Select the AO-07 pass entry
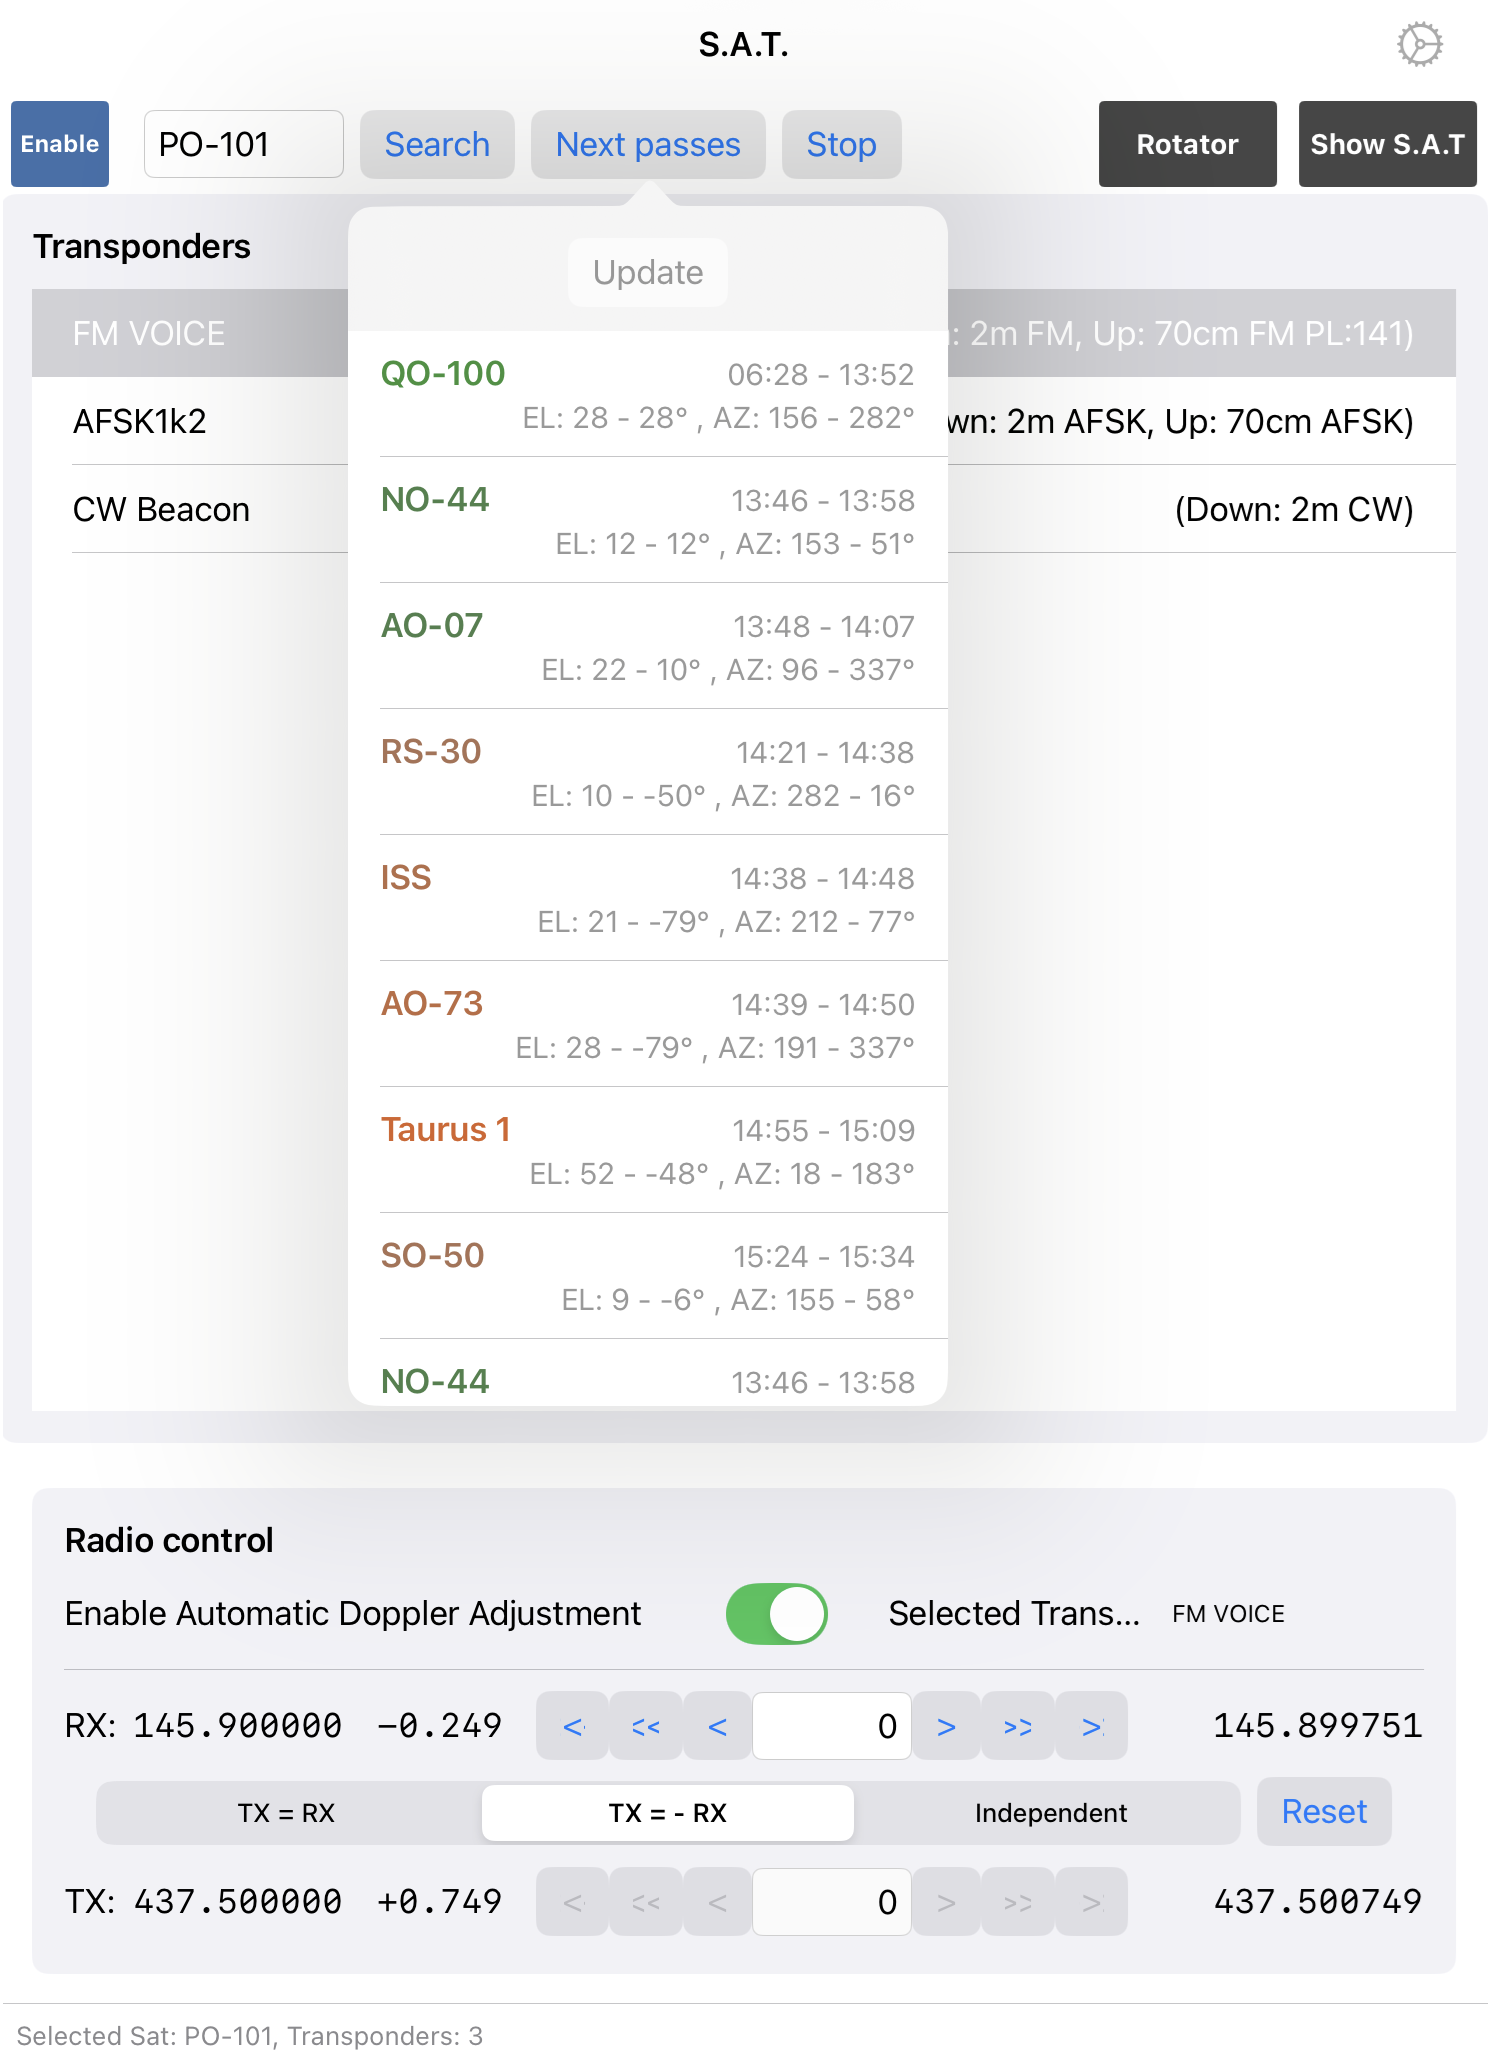This screenshot has width=1488, height=2066. (647, 647)
